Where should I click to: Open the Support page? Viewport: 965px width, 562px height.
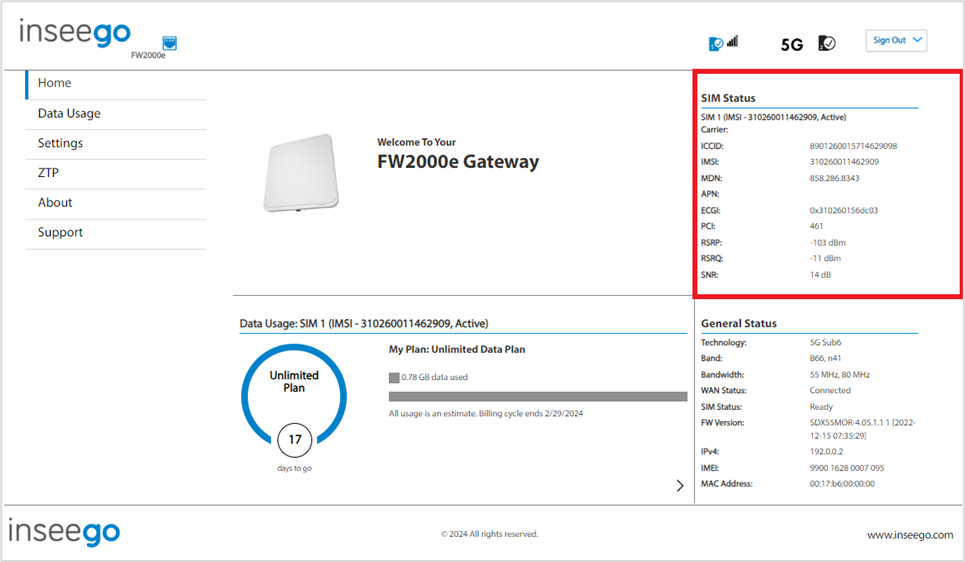coord(116,233)
